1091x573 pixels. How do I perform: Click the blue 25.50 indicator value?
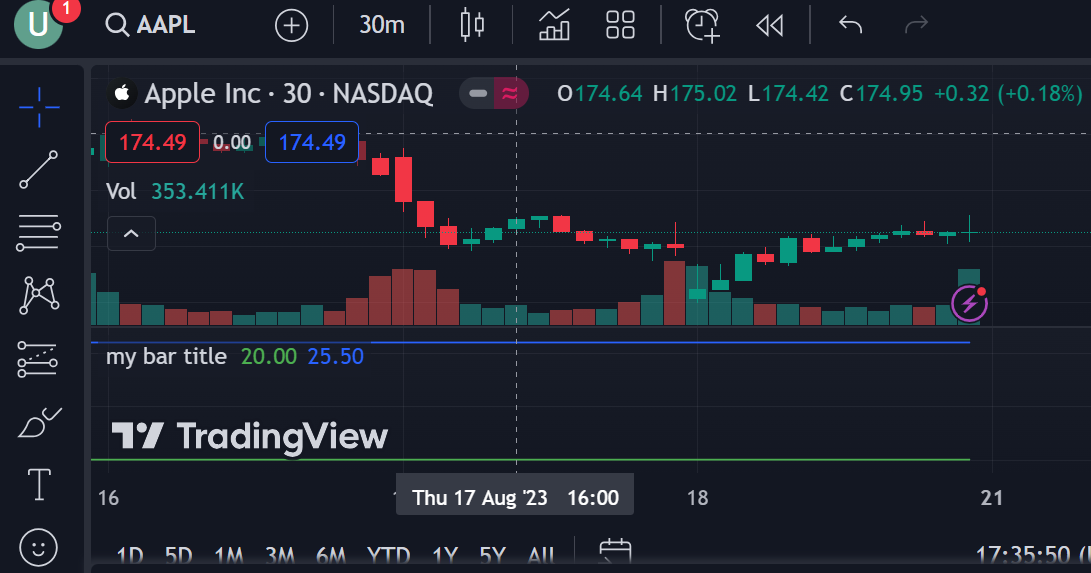click(x=335, y=357)
